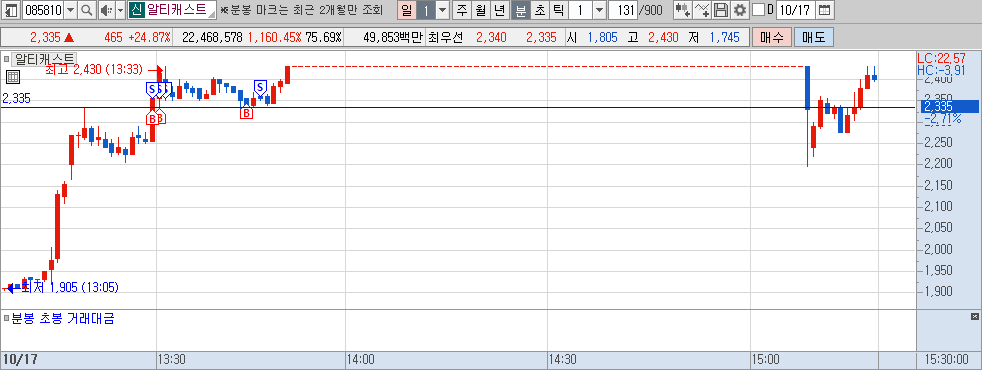Open chart settings gear icon

(740, 10)
